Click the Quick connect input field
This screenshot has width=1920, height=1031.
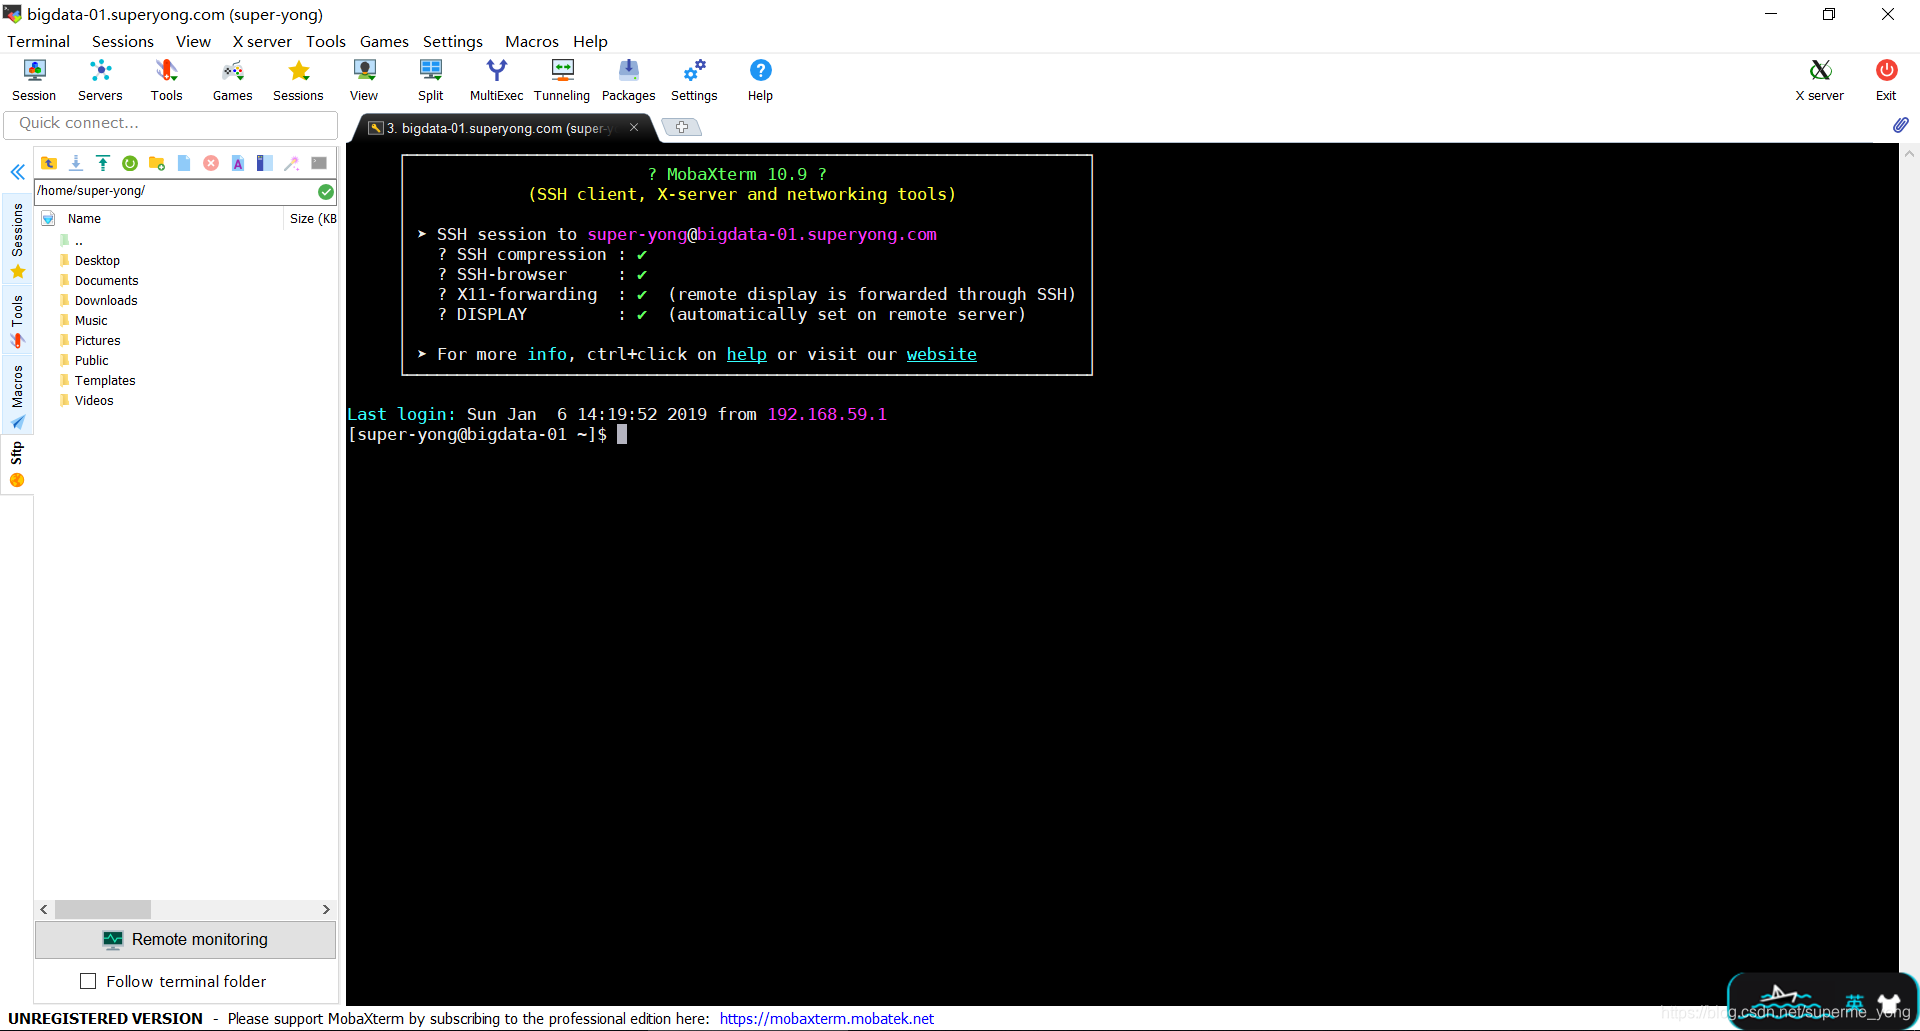[x=171, y=124]
